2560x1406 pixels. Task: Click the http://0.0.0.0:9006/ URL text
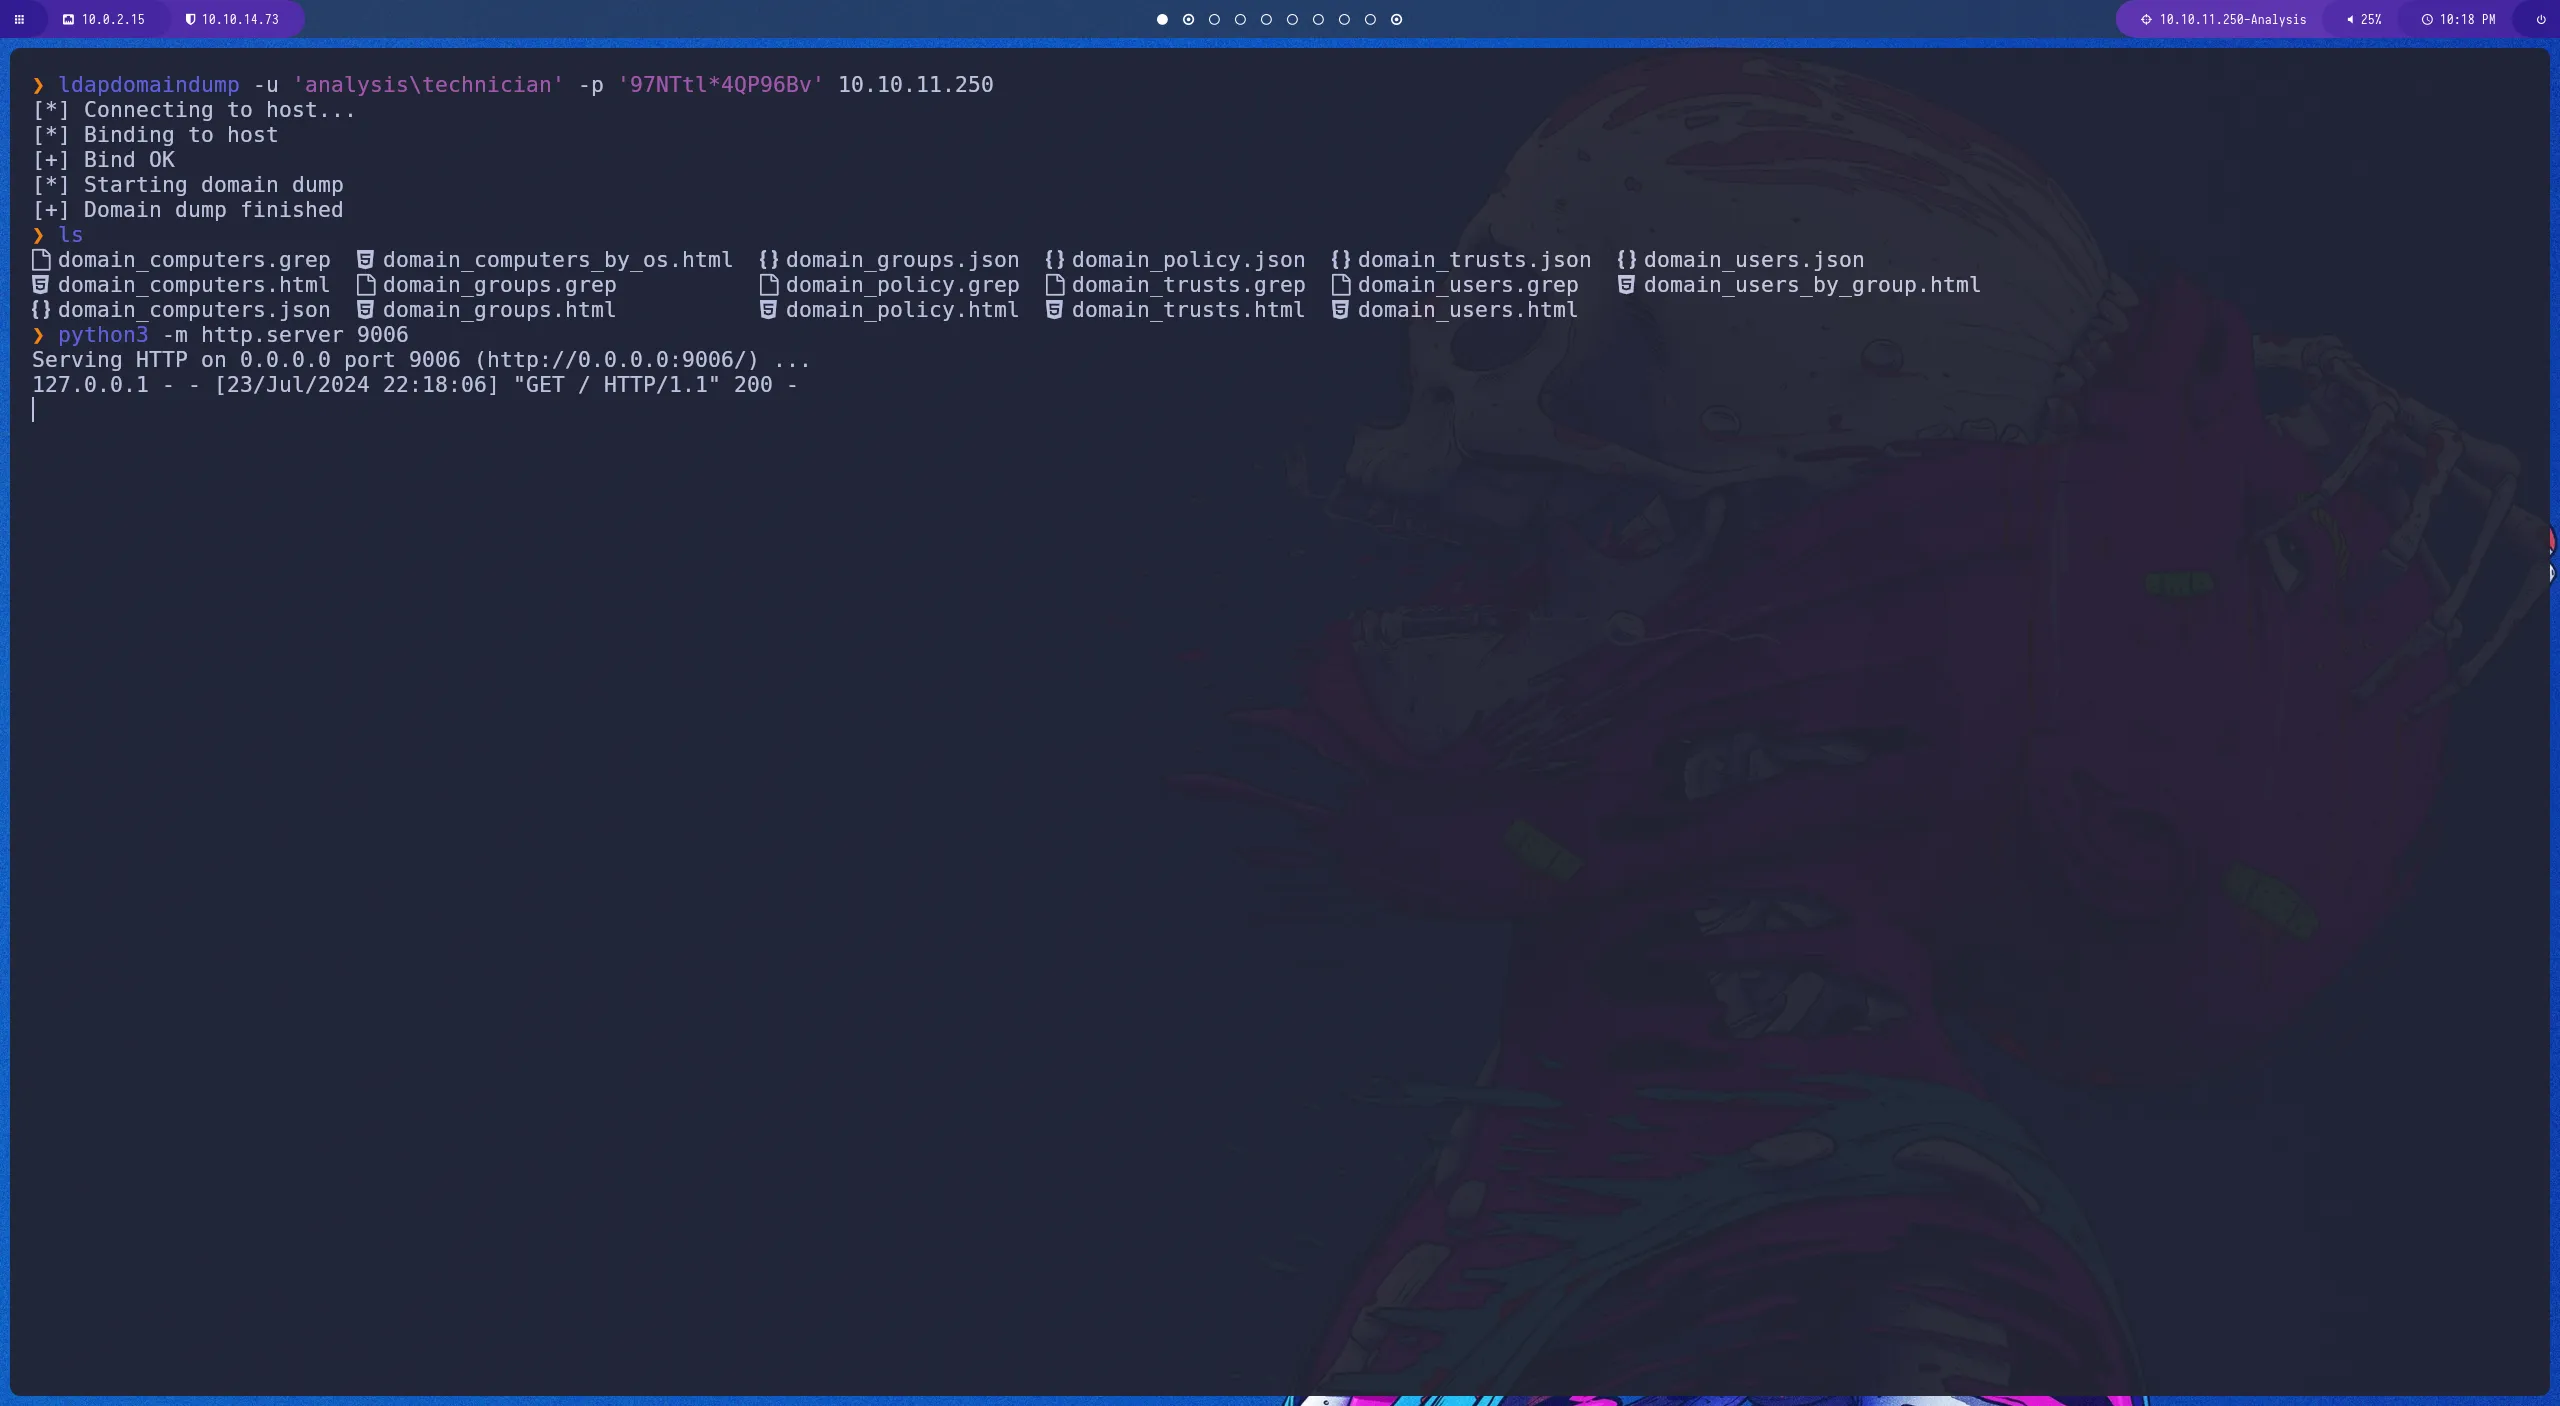pyautogui.click(x=616, y=360)
